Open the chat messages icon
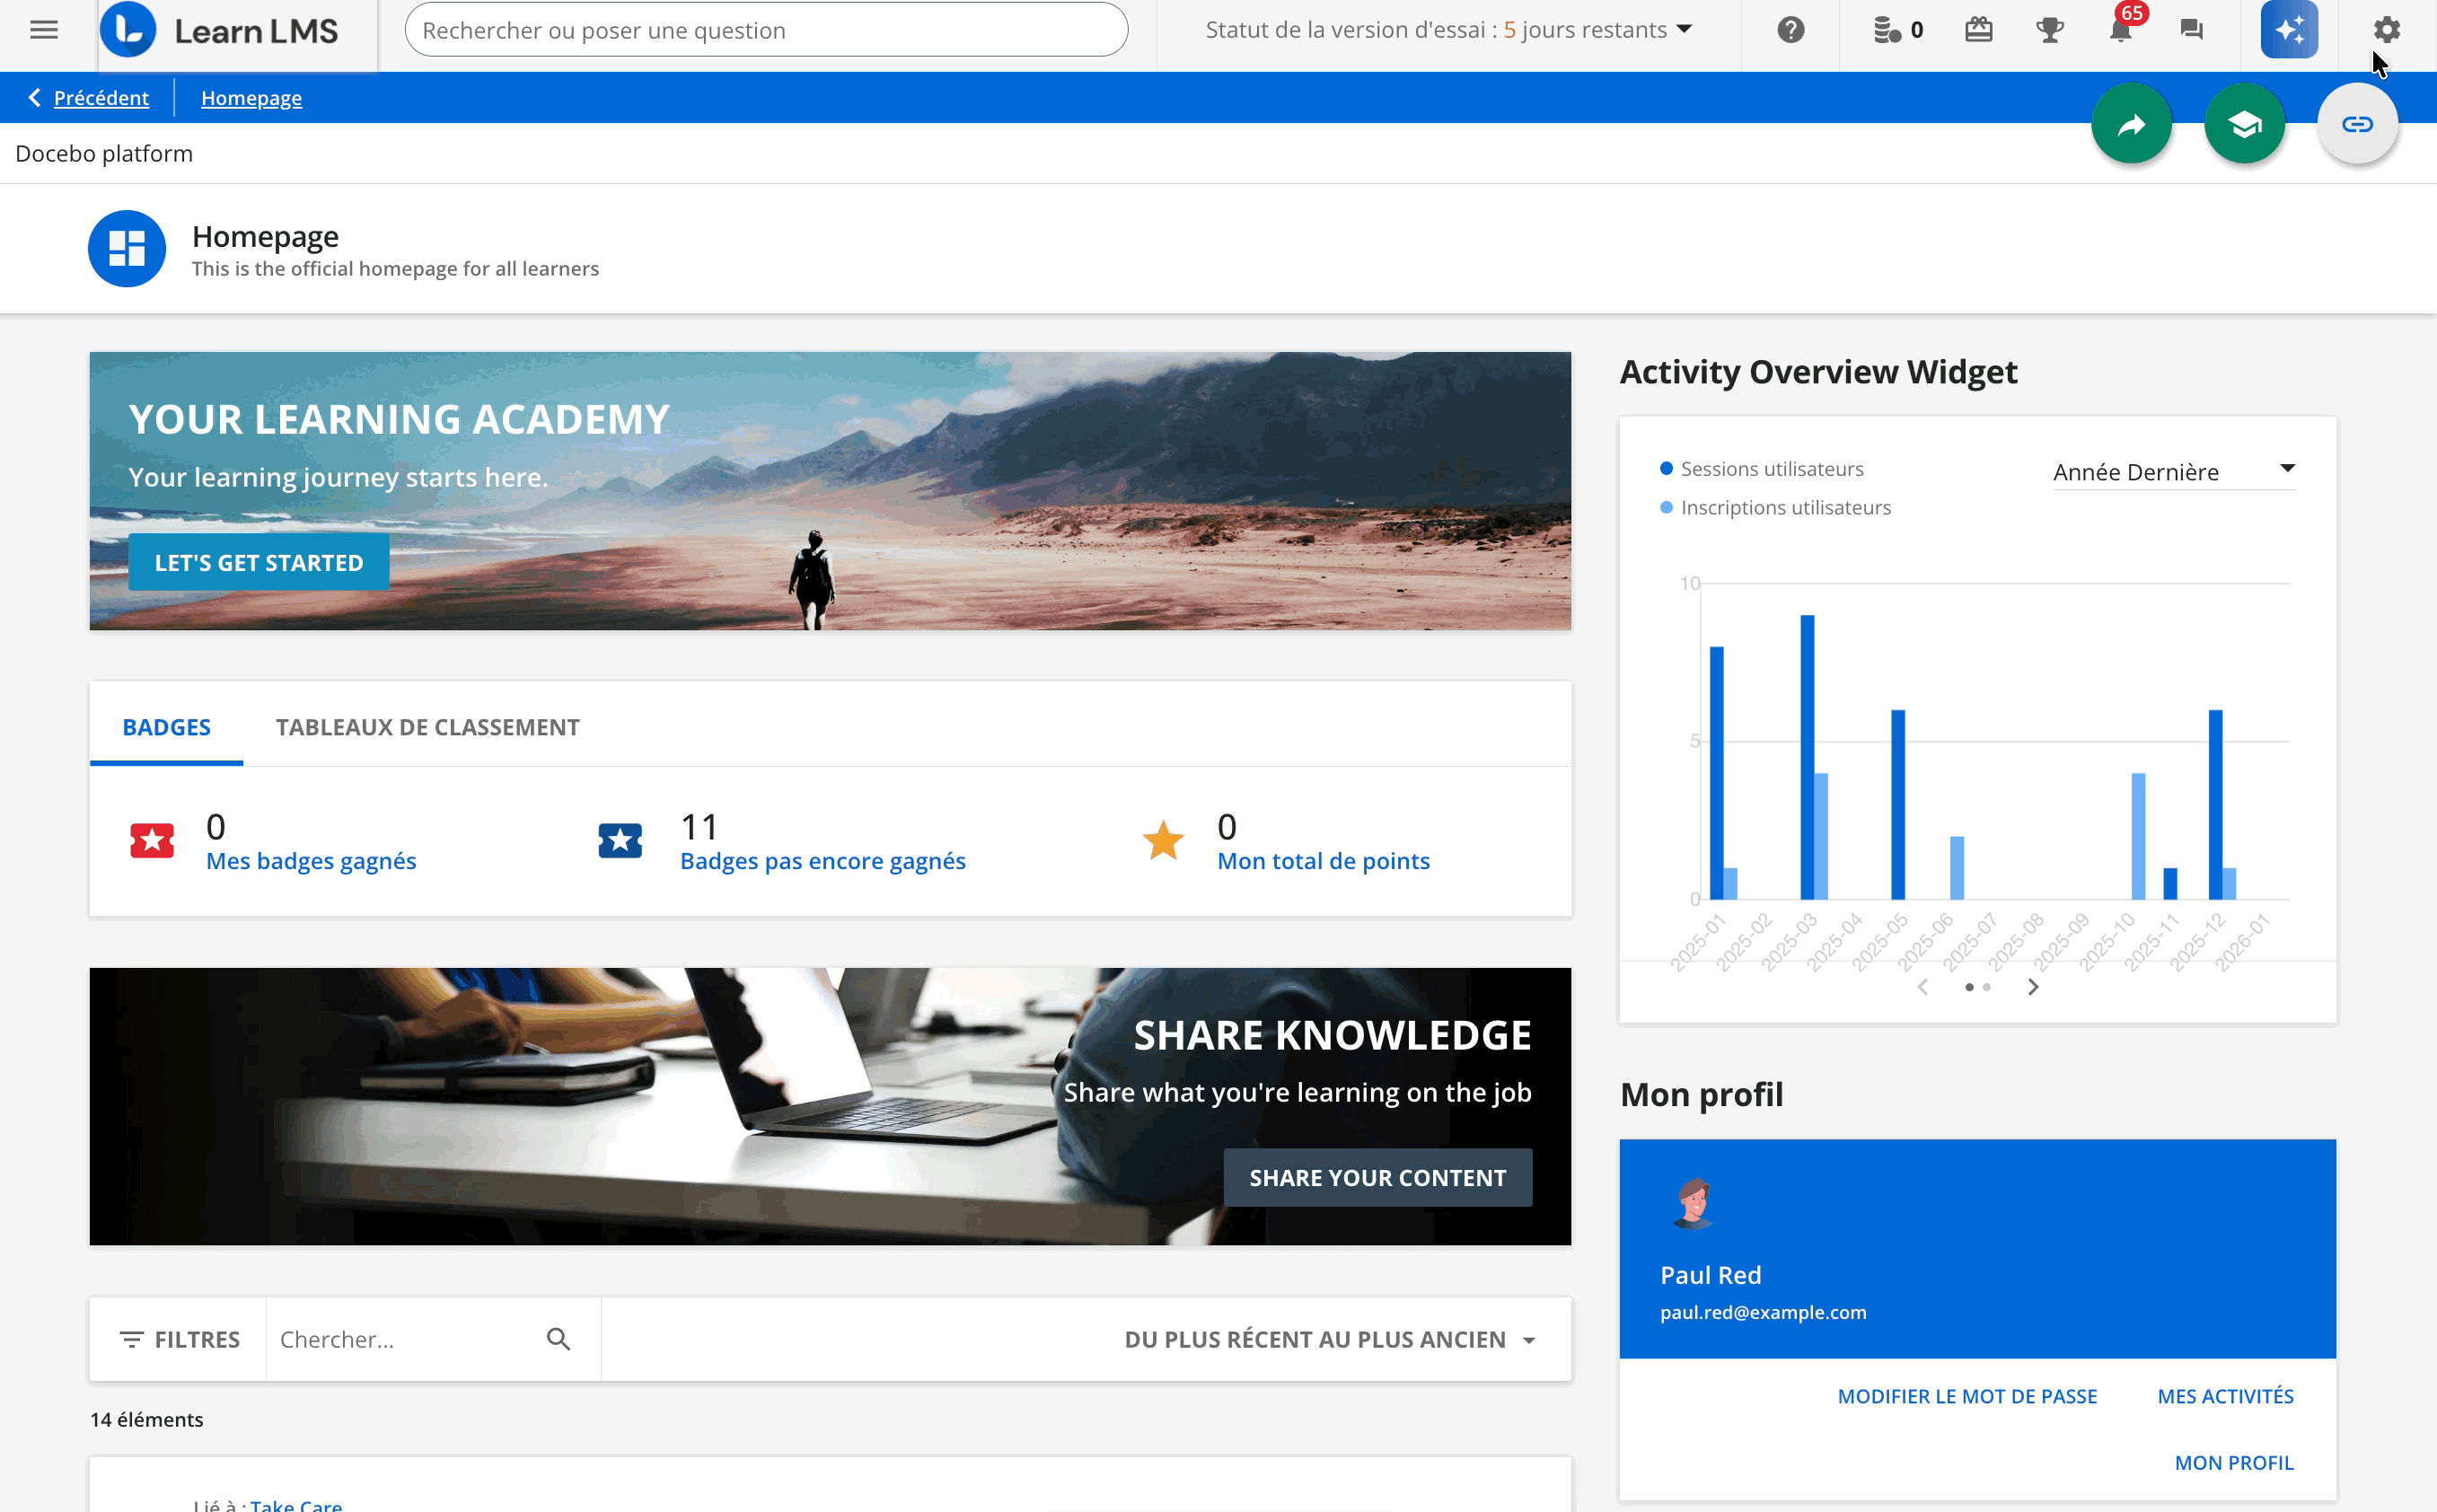Viewport: 2437px width, 1512px height. tap(2191, 30)
